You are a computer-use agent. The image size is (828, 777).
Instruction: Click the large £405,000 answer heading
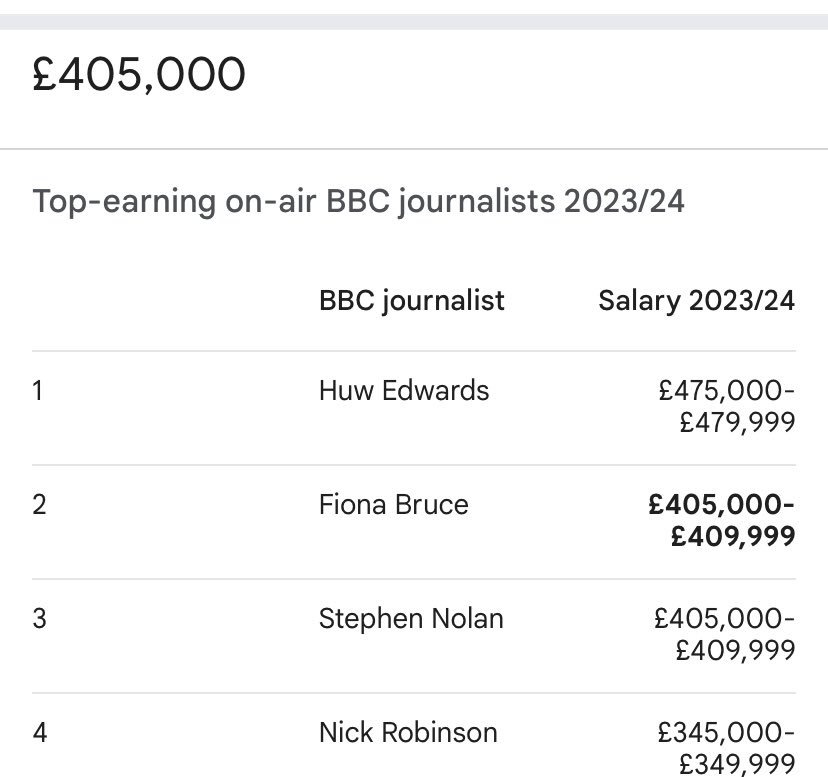139,75
